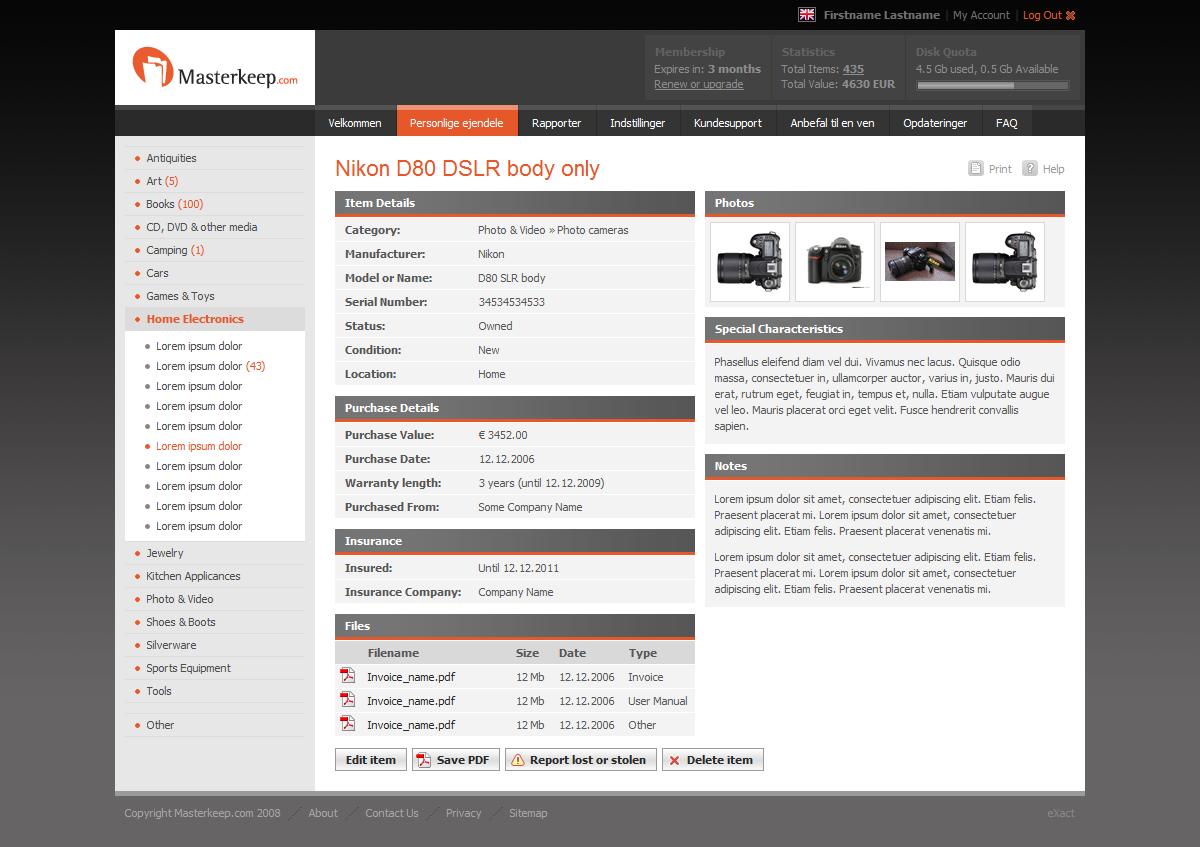The height and width of the screenshot is (847, 1200).
Task: Open Invoice_name.pdf of type Invoice
Action: pos(411,677)
